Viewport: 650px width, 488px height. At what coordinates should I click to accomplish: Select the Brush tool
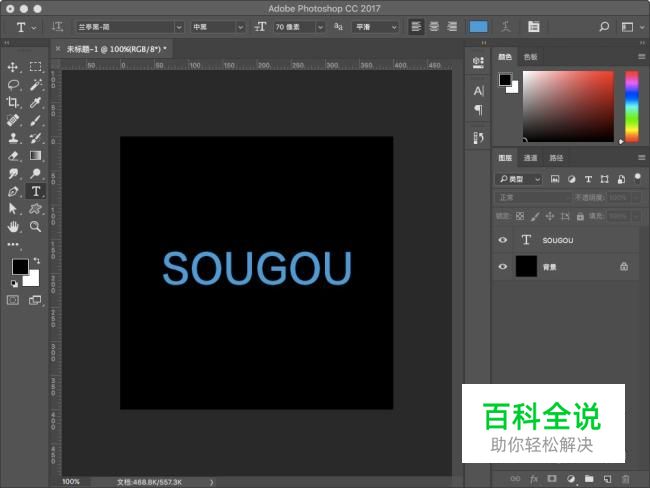tap(35, 120)
